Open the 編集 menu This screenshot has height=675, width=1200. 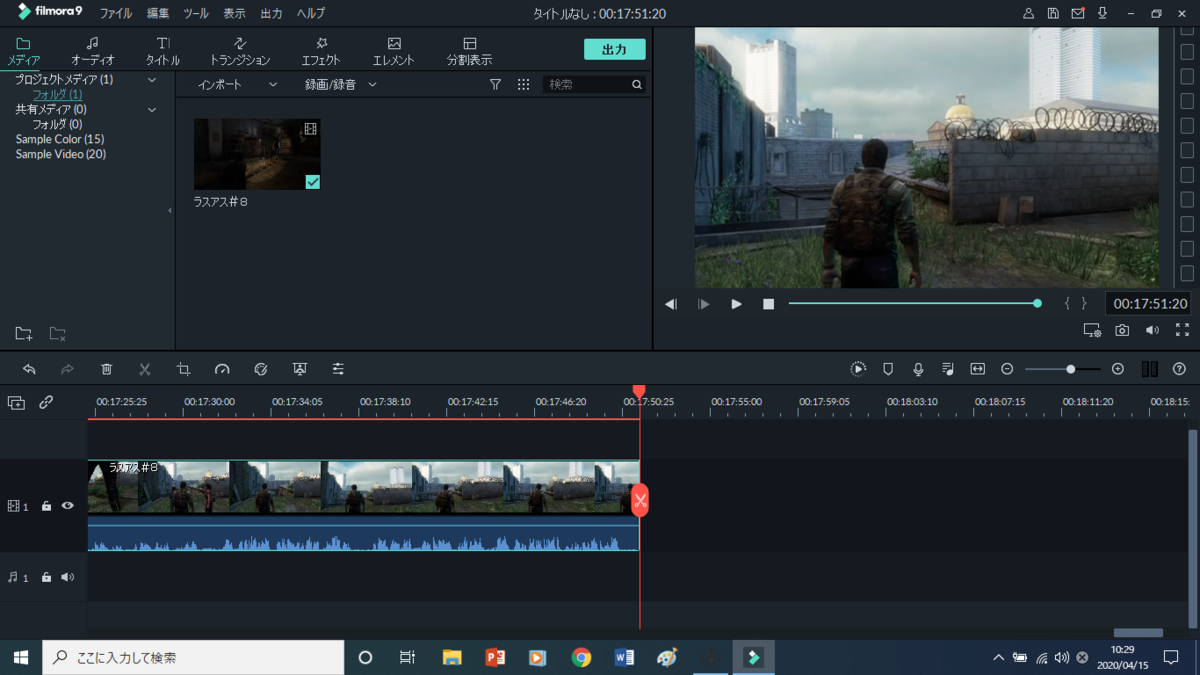(158, 14)
